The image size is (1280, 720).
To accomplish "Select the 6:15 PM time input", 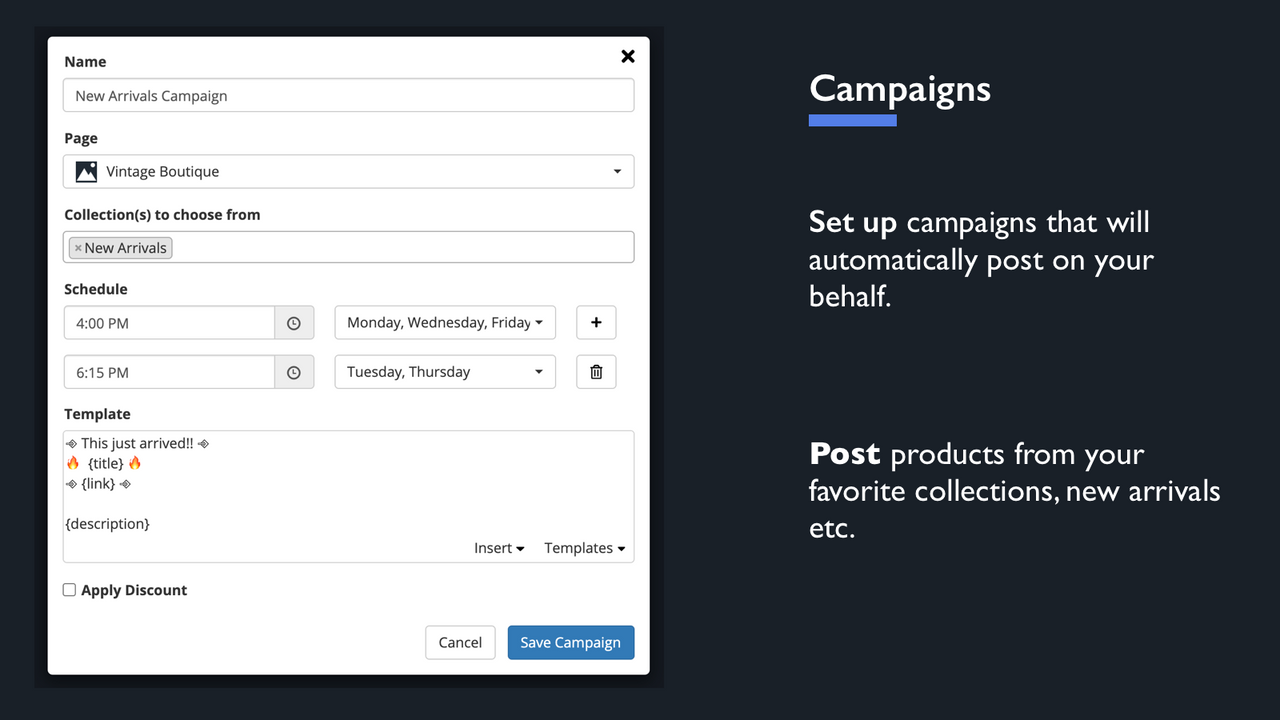I will (x=170, y=371).
